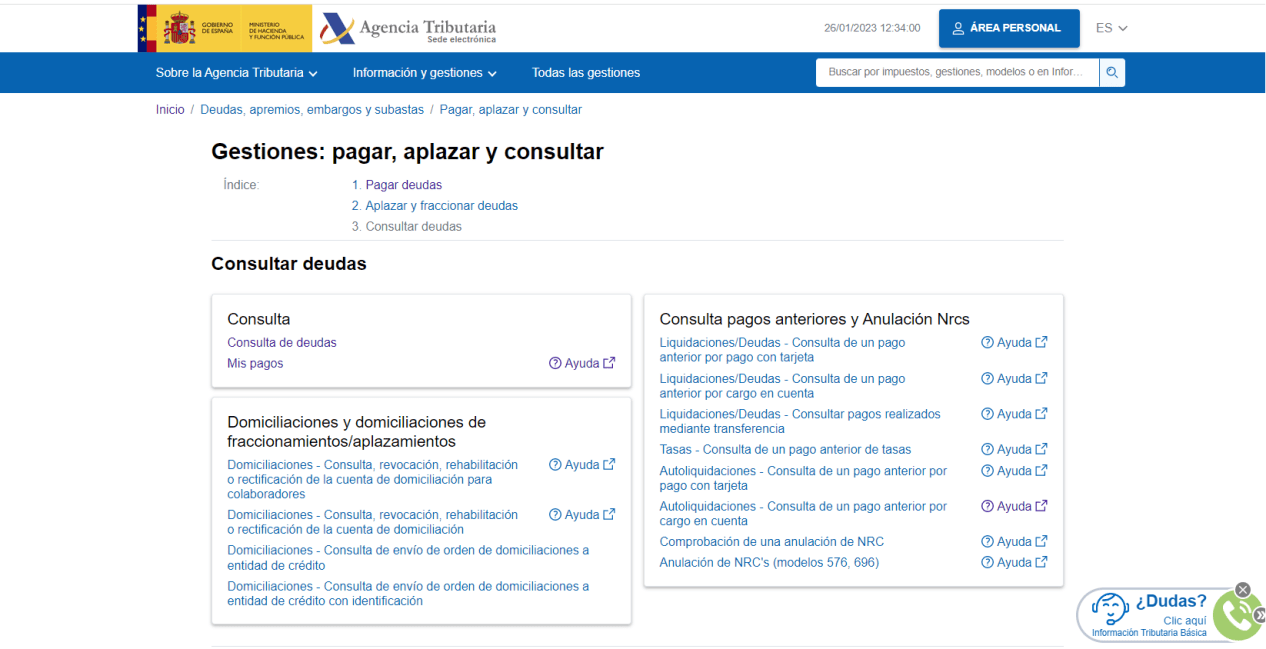Click the Agencia Tributaria logo
This screenshot has width=1266, height=649.
pos(407,28)
